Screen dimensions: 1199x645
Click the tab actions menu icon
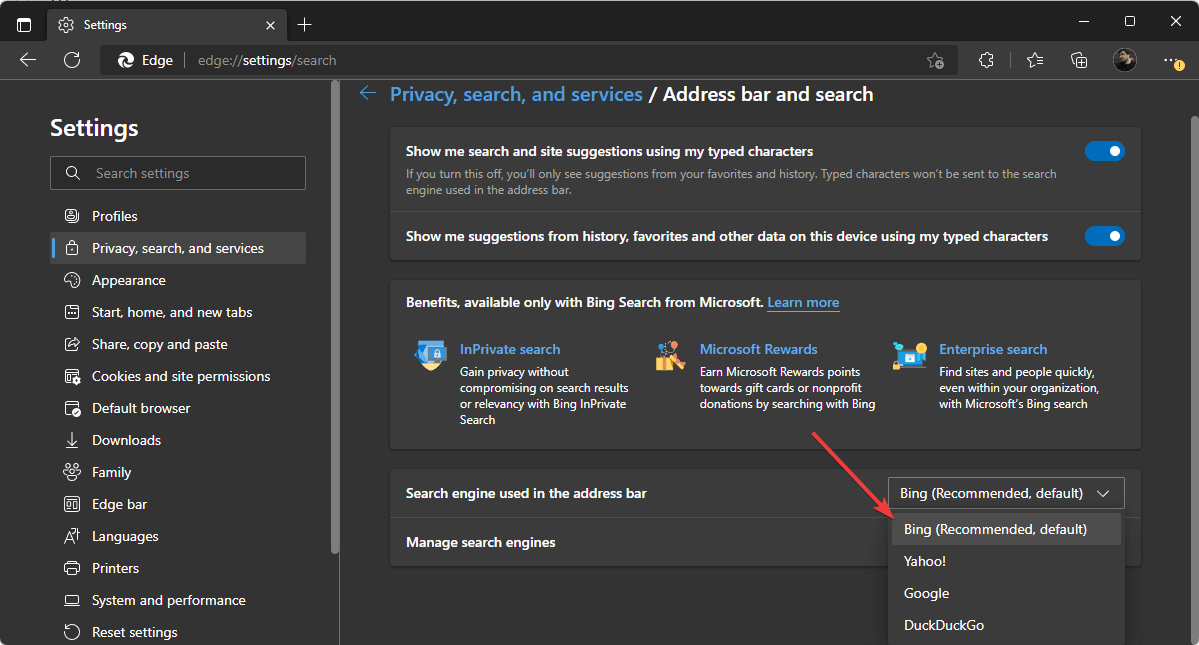pyautogui.click(x=24, y=24)
